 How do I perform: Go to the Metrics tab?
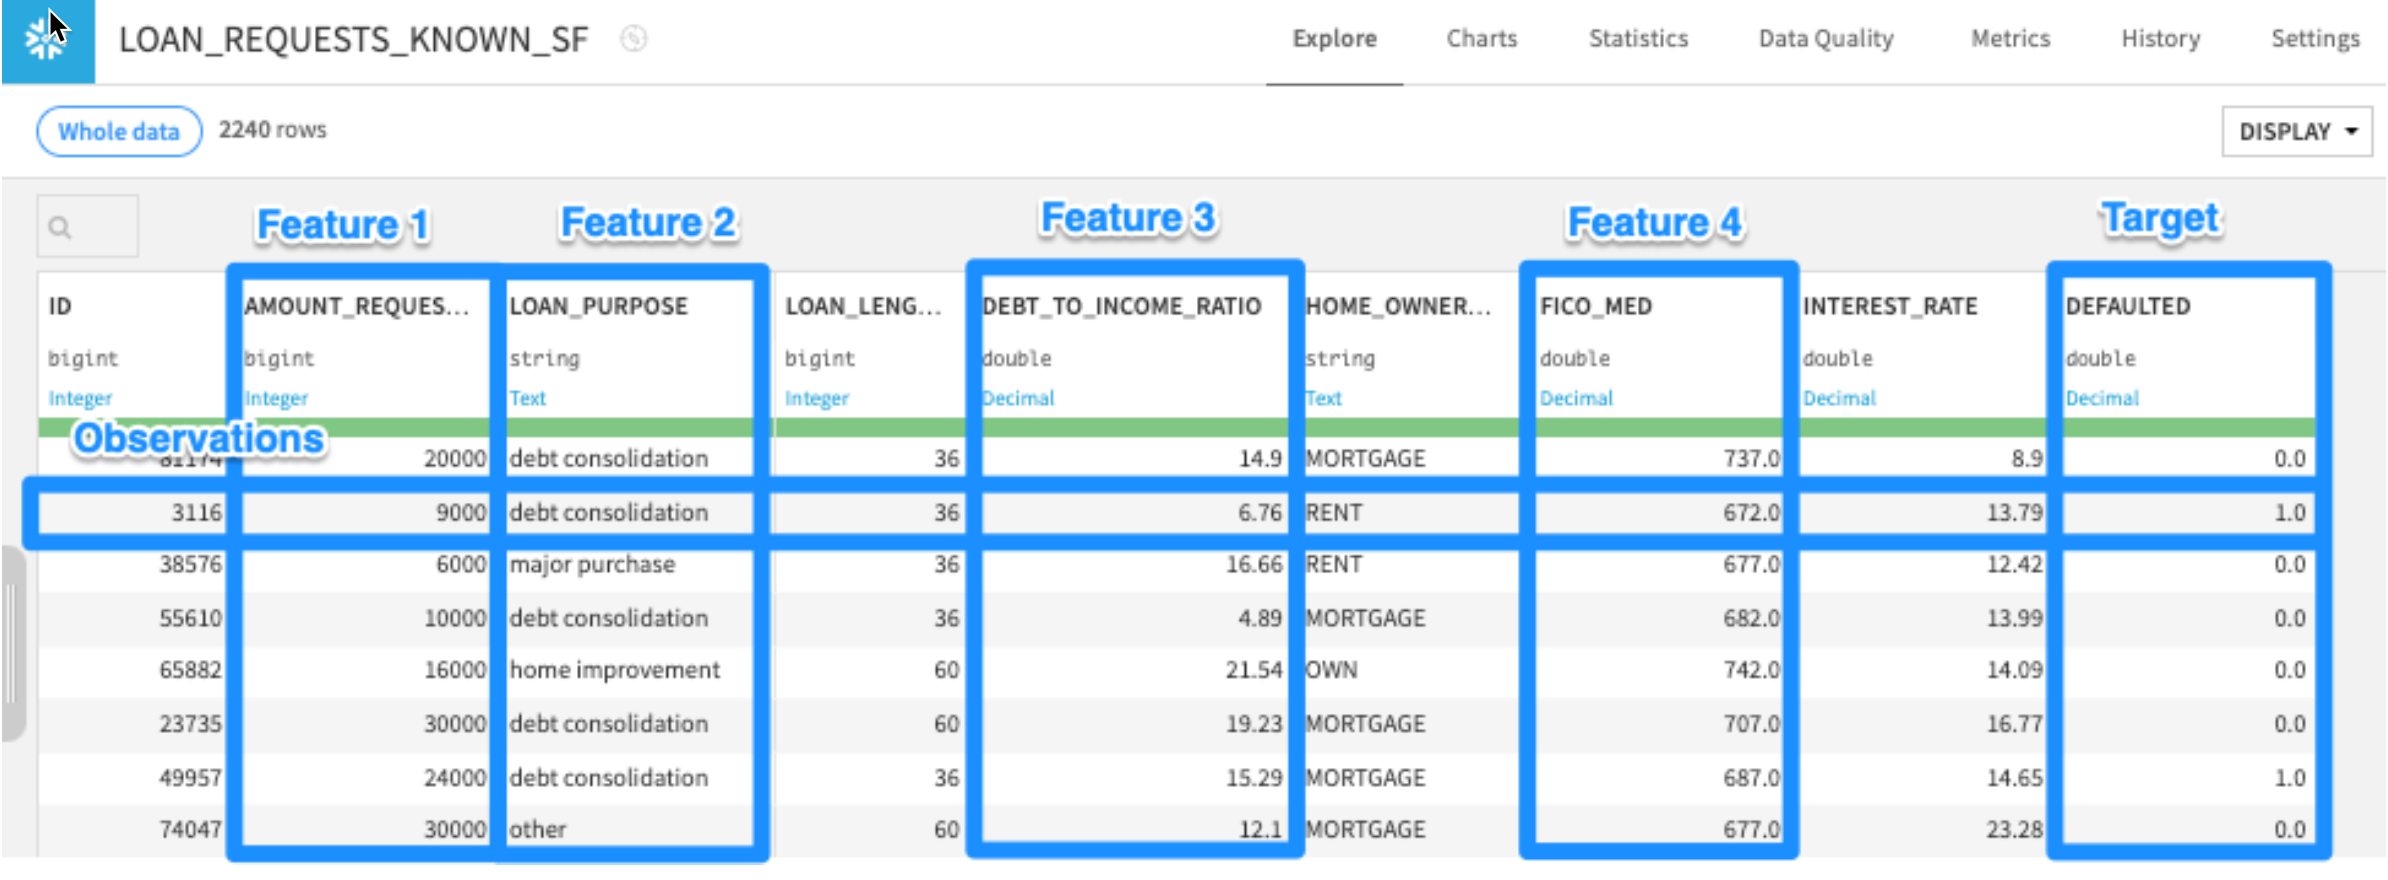[2010, 39]
